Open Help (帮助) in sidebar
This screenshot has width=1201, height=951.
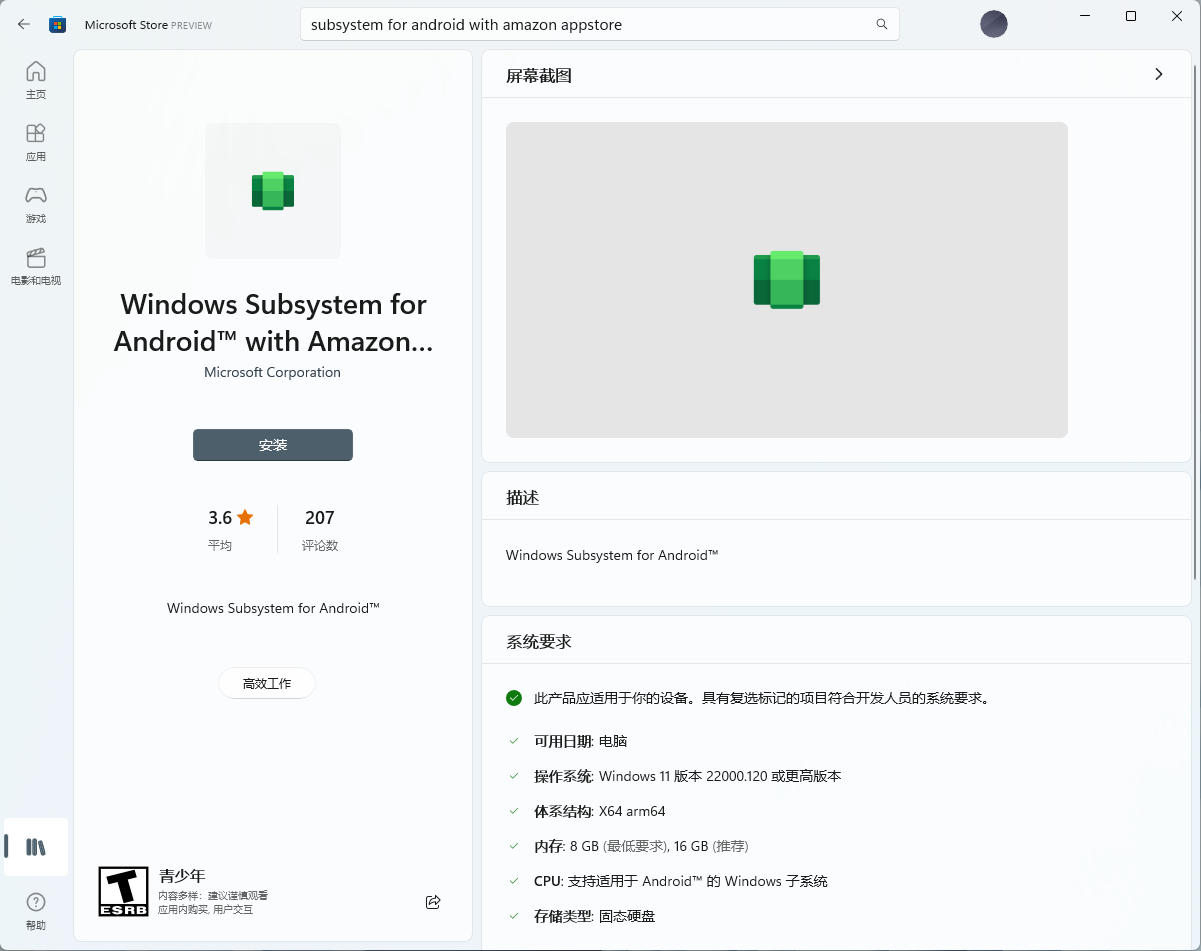36,910
